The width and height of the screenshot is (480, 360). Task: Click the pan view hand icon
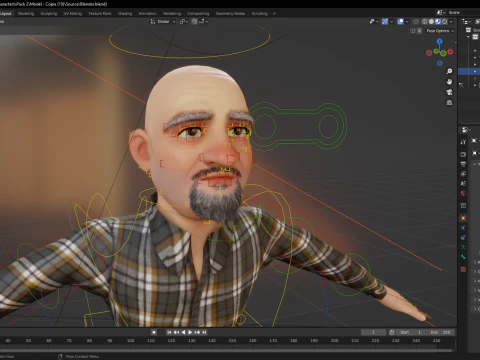pos(449,82)
